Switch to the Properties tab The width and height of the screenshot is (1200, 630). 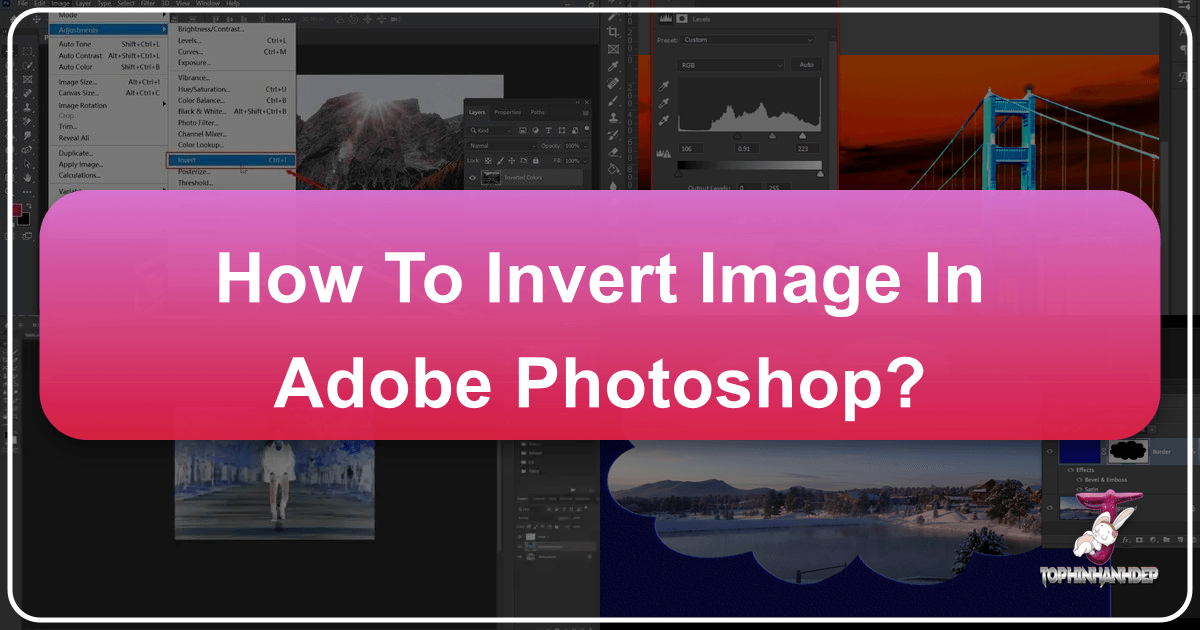506,112
